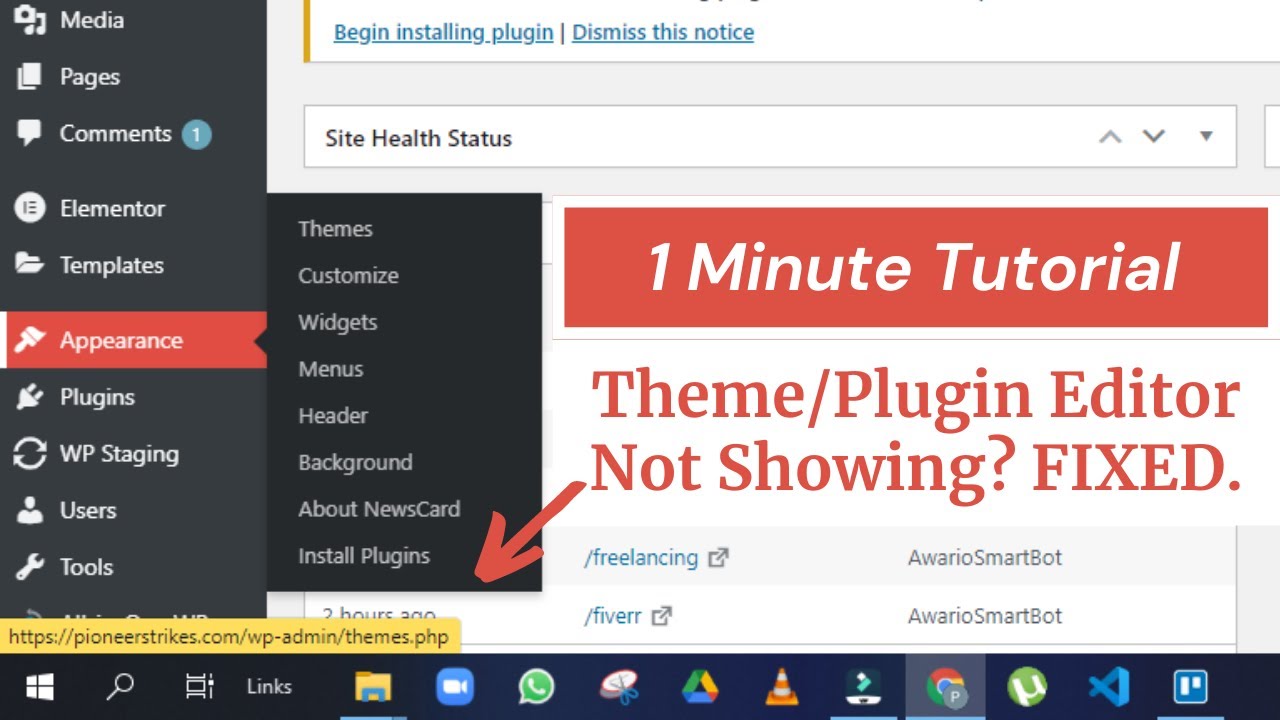
Task: Open About NewsCard submenu entry
Action: 379,509
